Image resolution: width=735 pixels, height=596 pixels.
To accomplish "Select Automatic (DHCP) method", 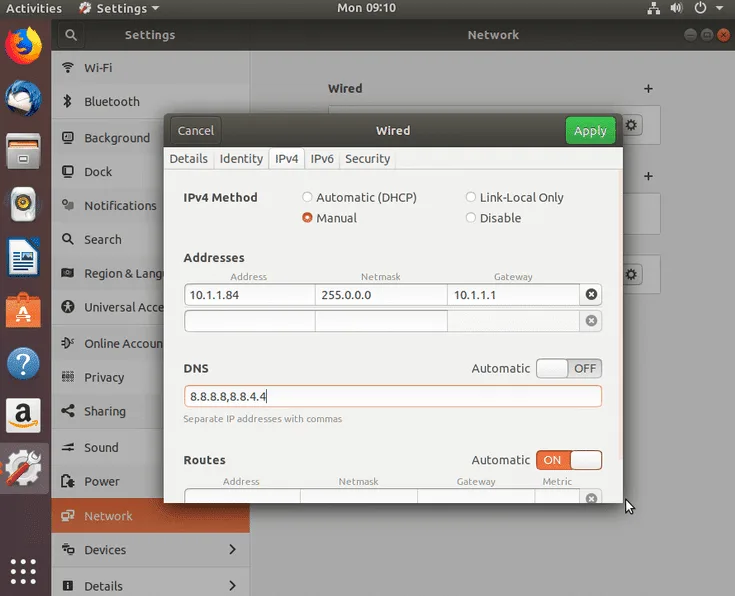I will point(360,197).
